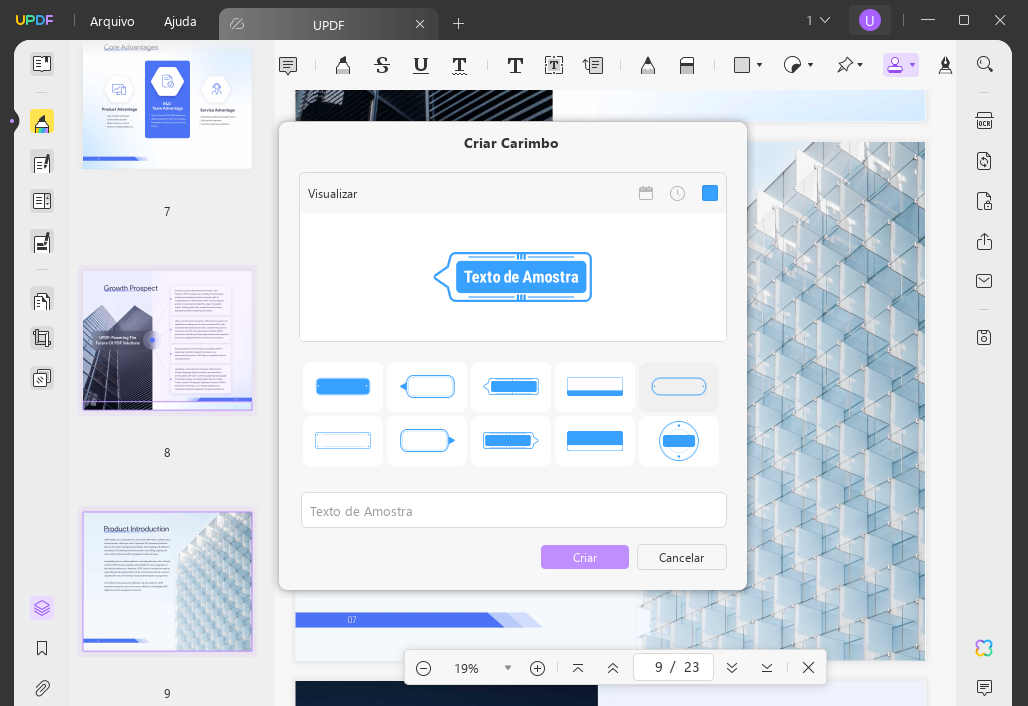
Task: Open the UPDF AI assistant
Action: tap(984, 648)
